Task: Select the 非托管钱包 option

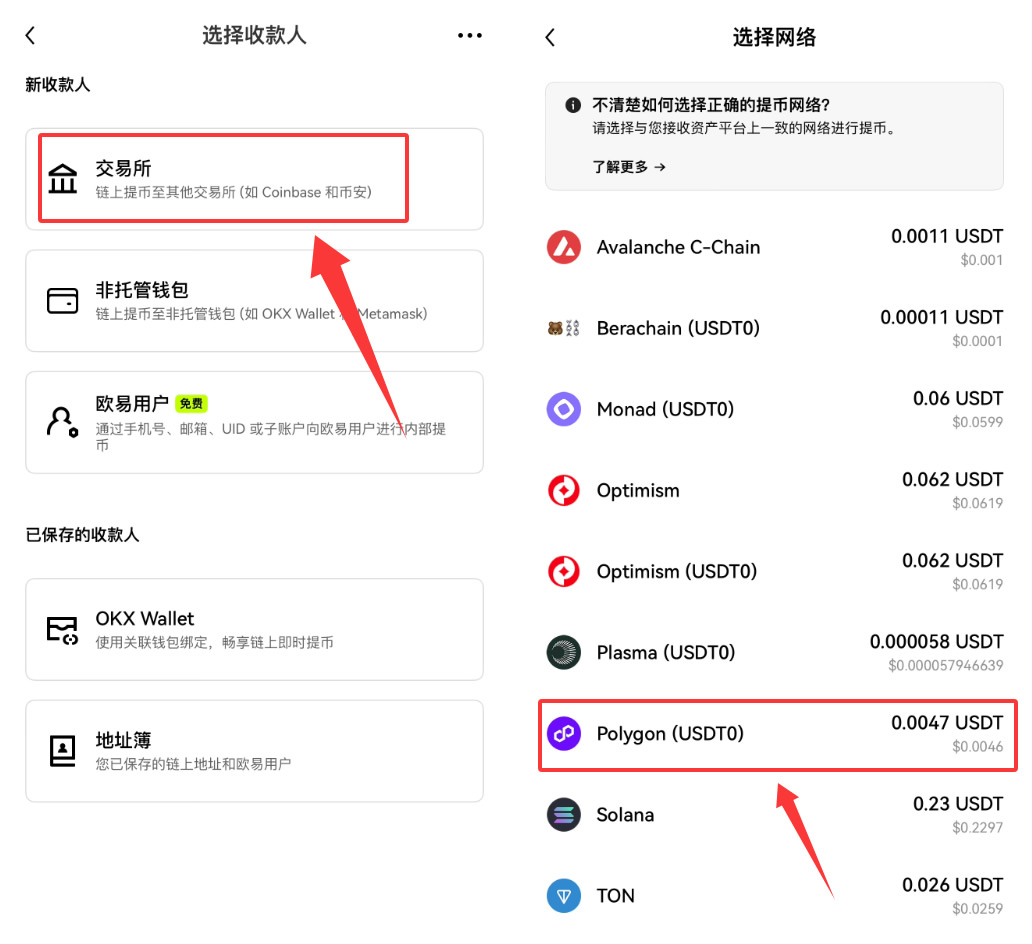Action: [254, 300]
